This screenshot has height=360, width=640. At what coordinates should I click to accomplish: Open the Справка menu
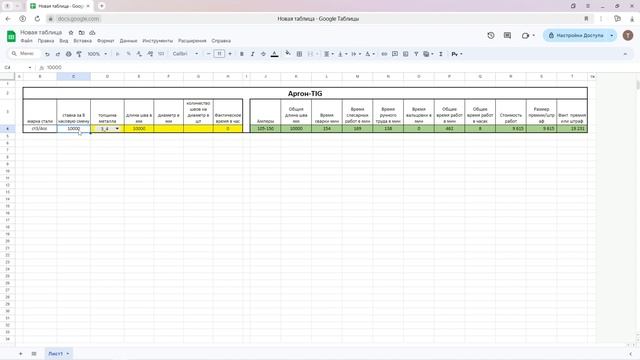click(221, 41)
